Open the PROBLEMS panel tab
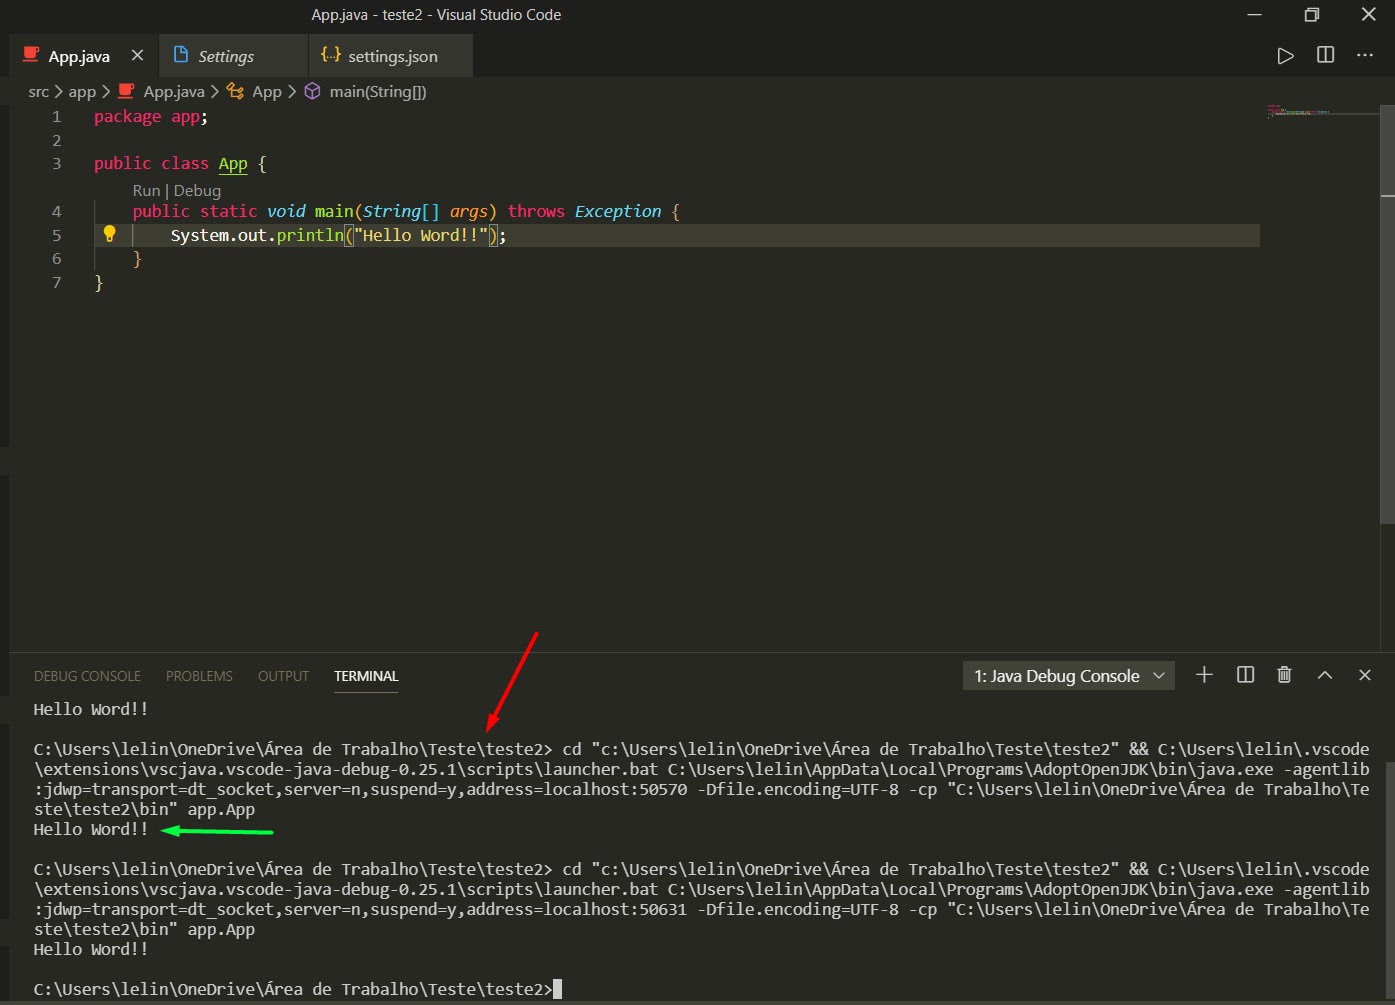This screenshot has height=1005, width=1395. click(199, 676)
